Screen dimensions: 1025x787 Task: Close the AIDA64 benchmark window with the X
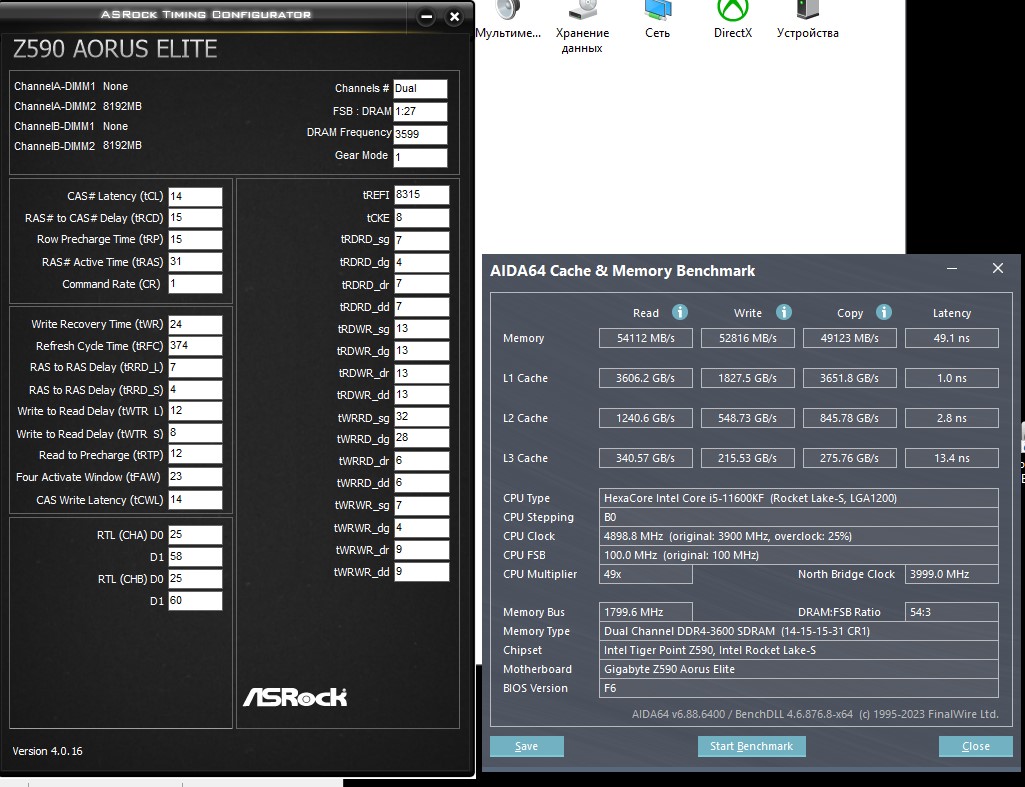tap(998, 268)
